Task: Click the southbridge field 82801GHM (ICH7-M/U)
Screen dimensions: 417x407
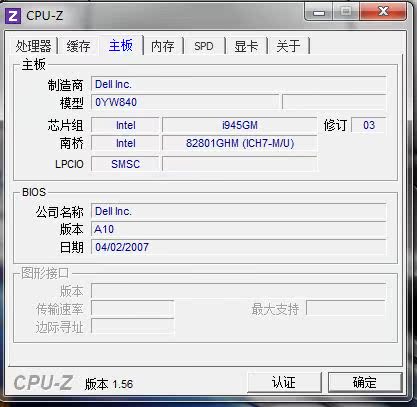Action: coord(239,143)
